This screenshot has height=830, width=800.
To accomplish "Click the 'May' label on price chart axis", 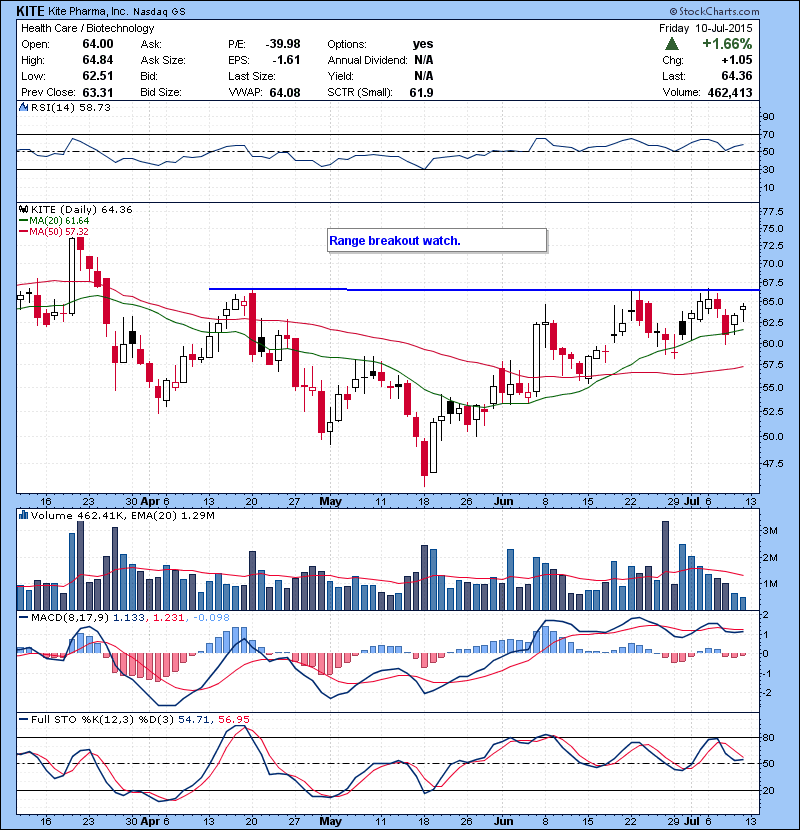I will coord(330,501).
